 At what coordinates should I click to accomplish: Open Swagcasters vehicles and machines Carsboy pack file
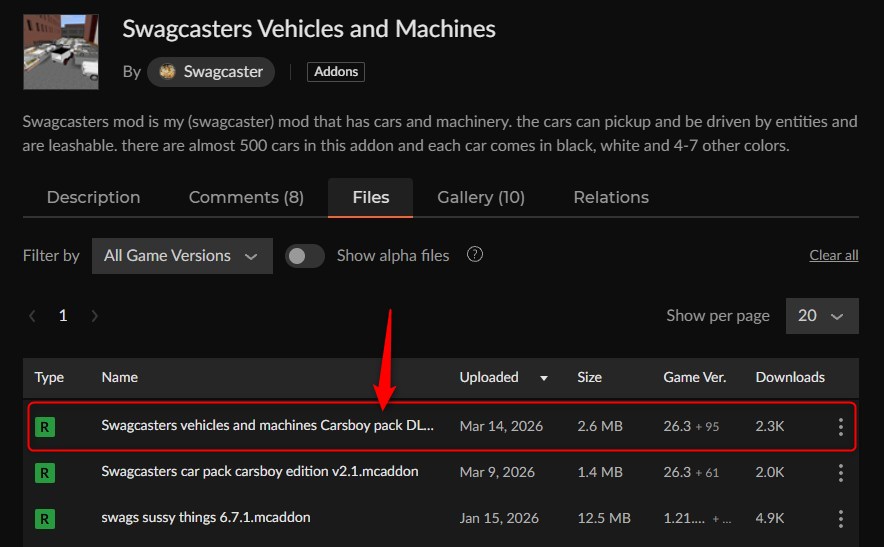pyautogui.click(x=267, y=426)
